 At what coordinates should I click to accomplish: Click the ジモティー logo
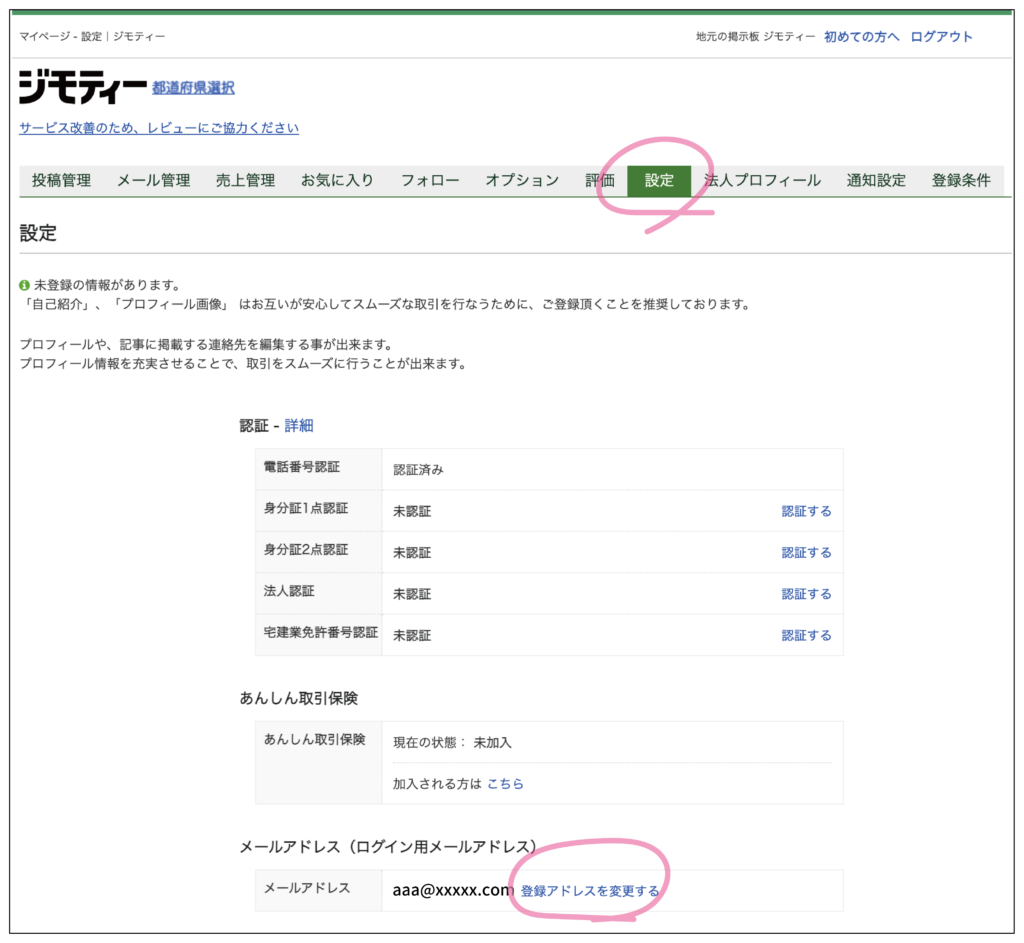click(83, 88)
